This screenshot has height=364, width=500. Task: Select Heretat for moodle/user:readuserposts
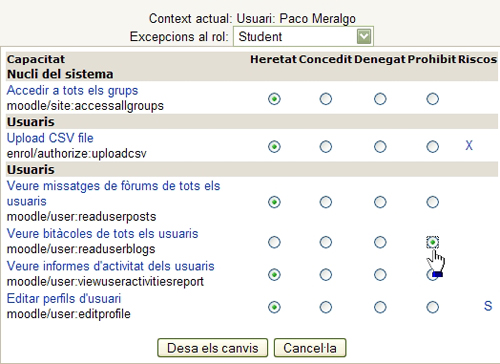[x=274, y=202]
